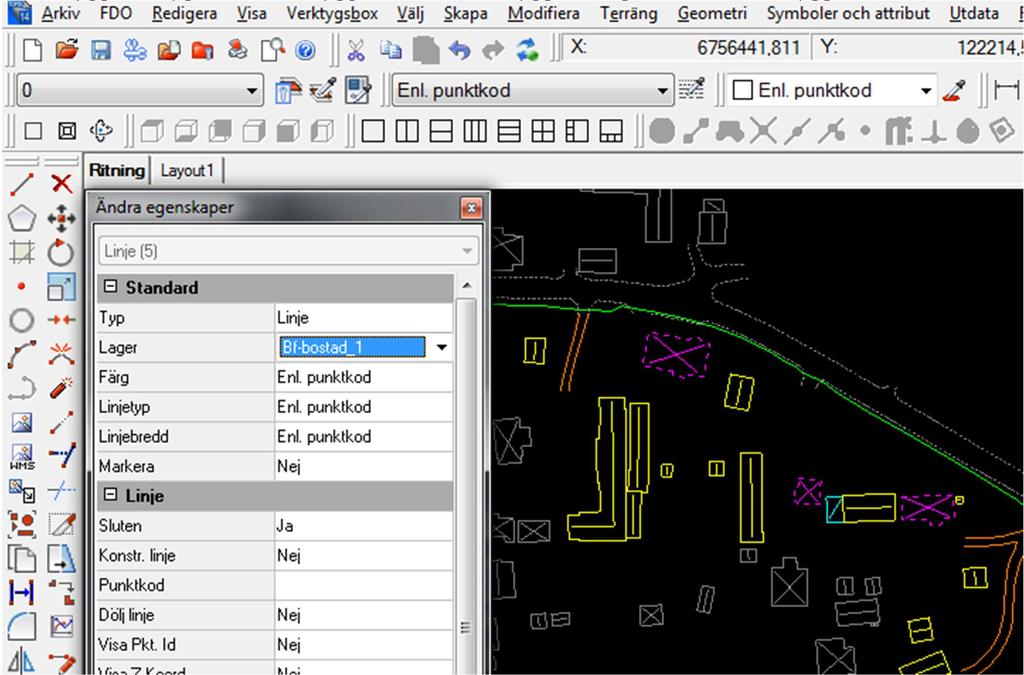This screenshot has width=1024, height=675.
Task: Click the print preview magnifier icon
Action: [x=272, y=50]
